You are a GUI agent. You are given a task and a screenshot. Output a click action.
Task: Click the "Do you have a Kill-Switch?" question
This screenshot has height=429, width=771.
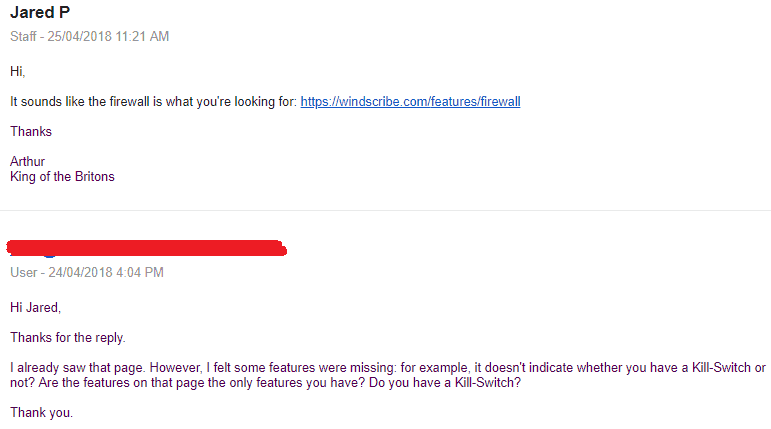[x=445, y=383]
